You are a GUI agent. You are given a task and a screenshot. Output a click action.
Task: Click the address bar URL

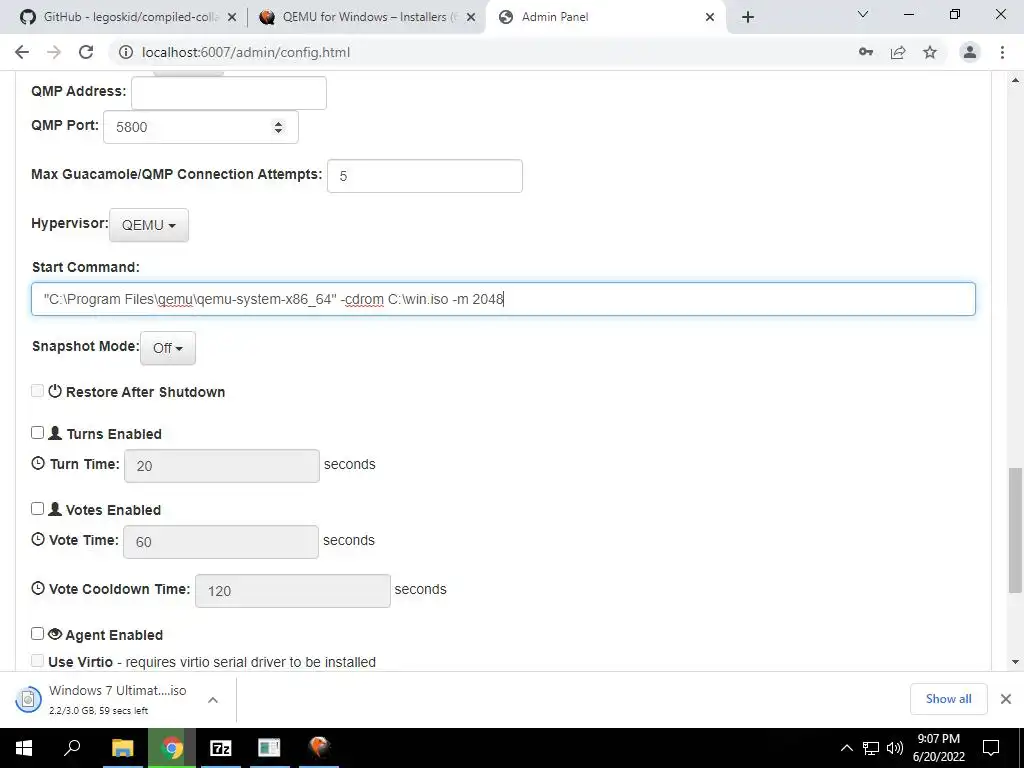(246, 52)
